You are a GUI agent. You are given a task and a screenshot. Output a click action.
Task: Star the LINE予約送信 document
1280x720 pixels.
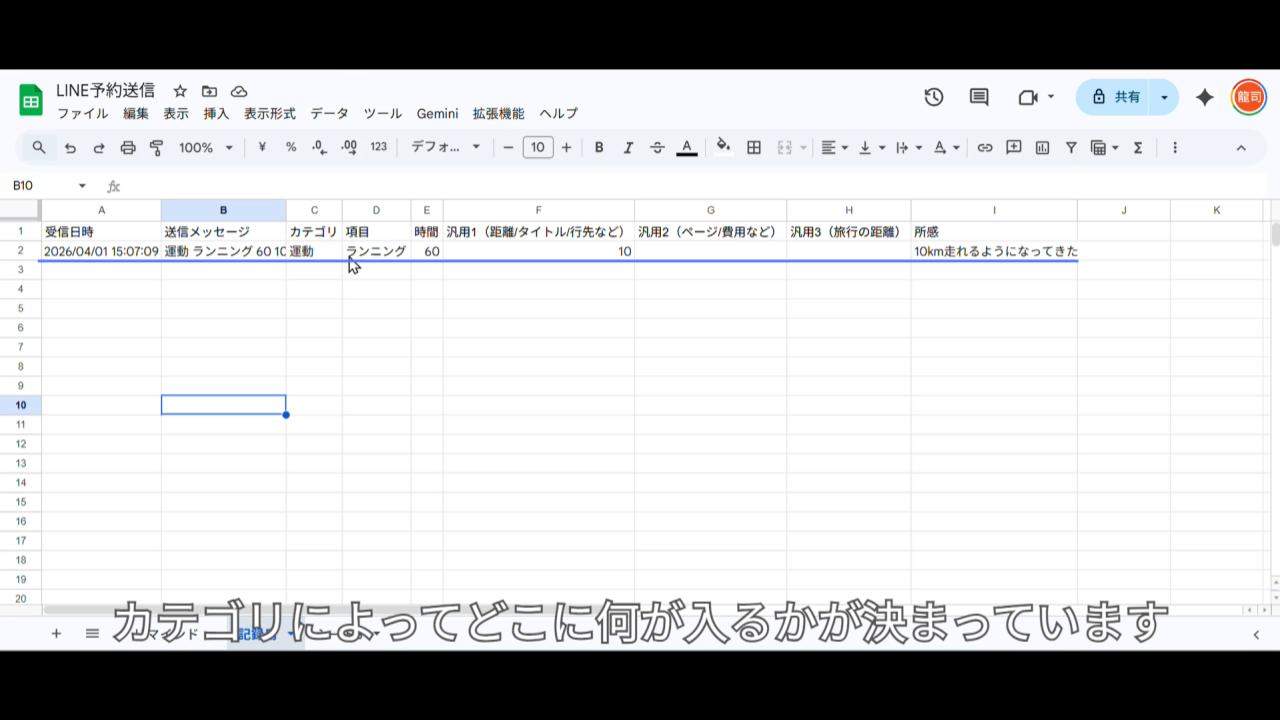tap(180, 91)
